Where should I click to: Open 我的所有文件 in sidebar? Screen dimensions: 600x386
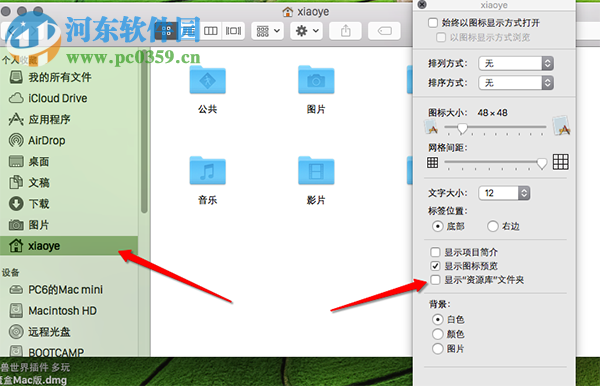click(69, 77)
